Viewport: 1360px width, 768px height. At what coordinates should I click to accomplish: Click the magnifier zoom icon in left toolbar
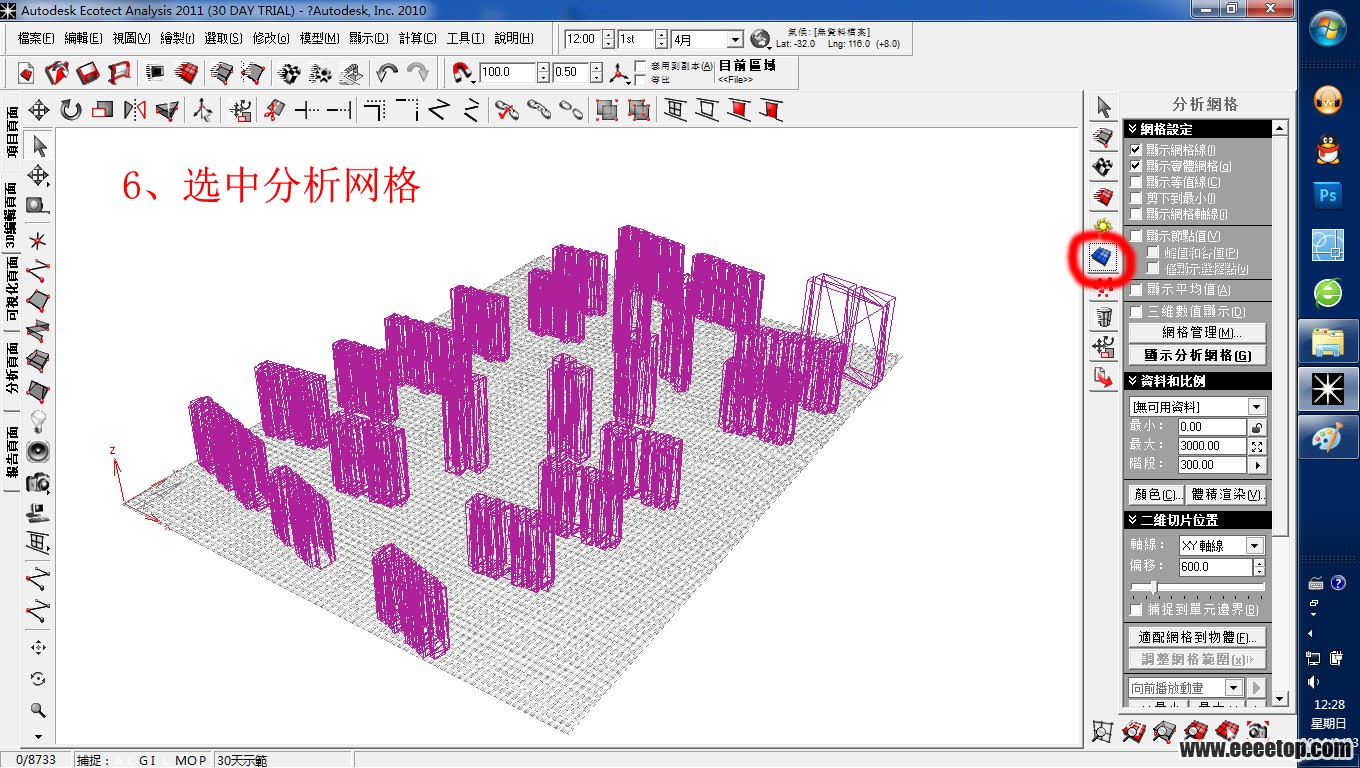click(x=39, y=710)
